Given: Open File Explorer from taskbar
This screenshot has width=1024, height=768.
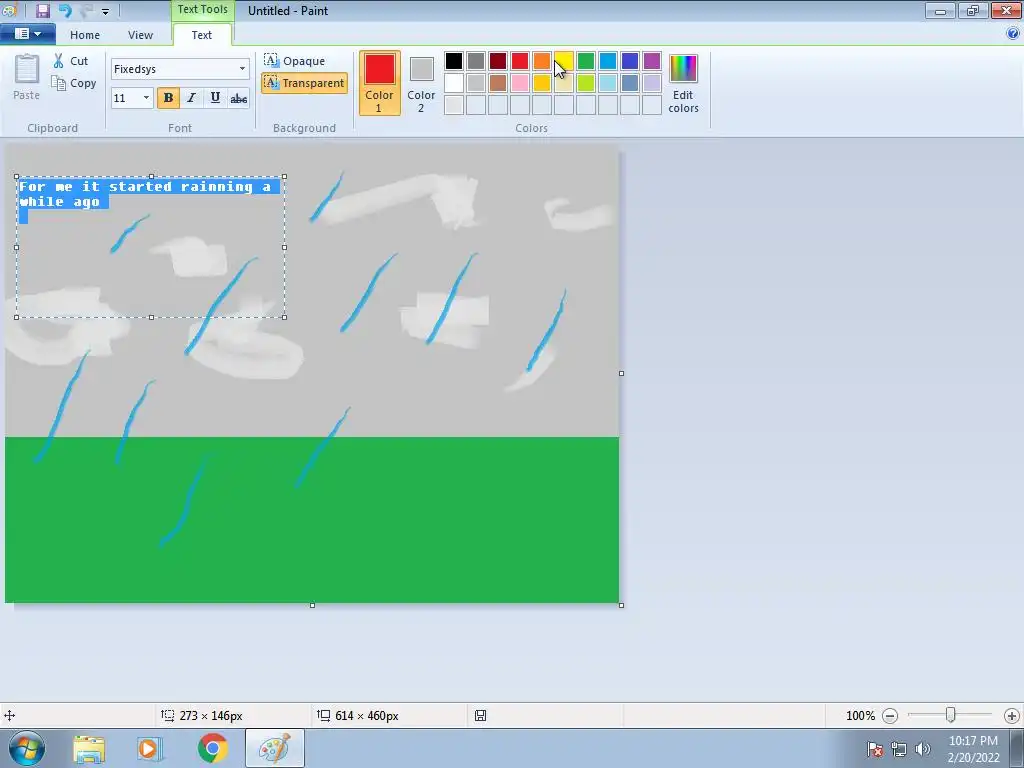Looking at the screenshot, I should [x=89, y=749].
